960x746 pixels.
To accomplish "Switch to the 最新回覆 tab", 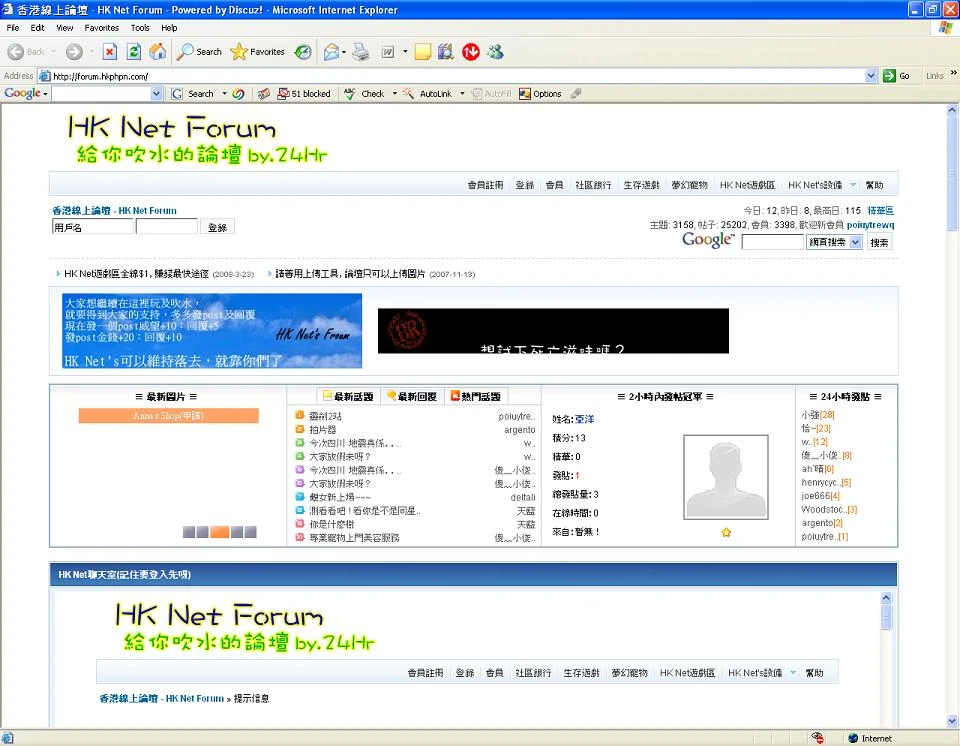I will click(x=415, y=394).
